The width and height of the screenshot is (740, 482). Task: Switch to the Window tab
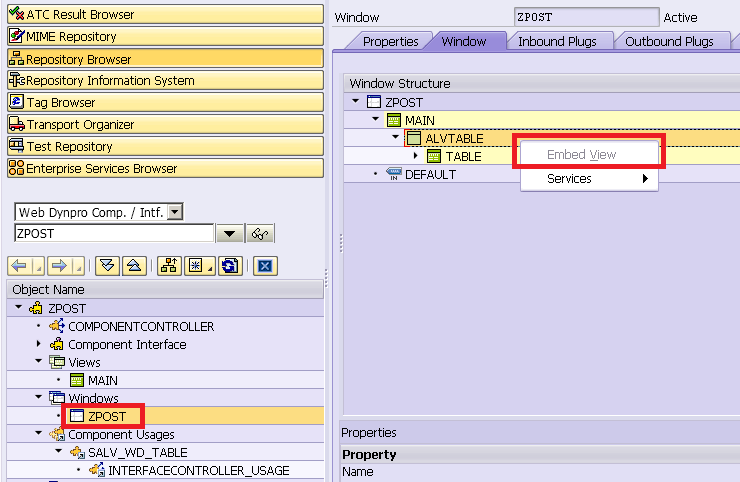pos(463,42)
